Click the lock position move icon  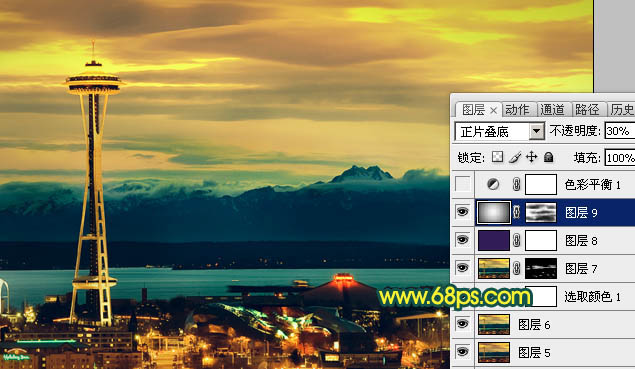(531, 157)
